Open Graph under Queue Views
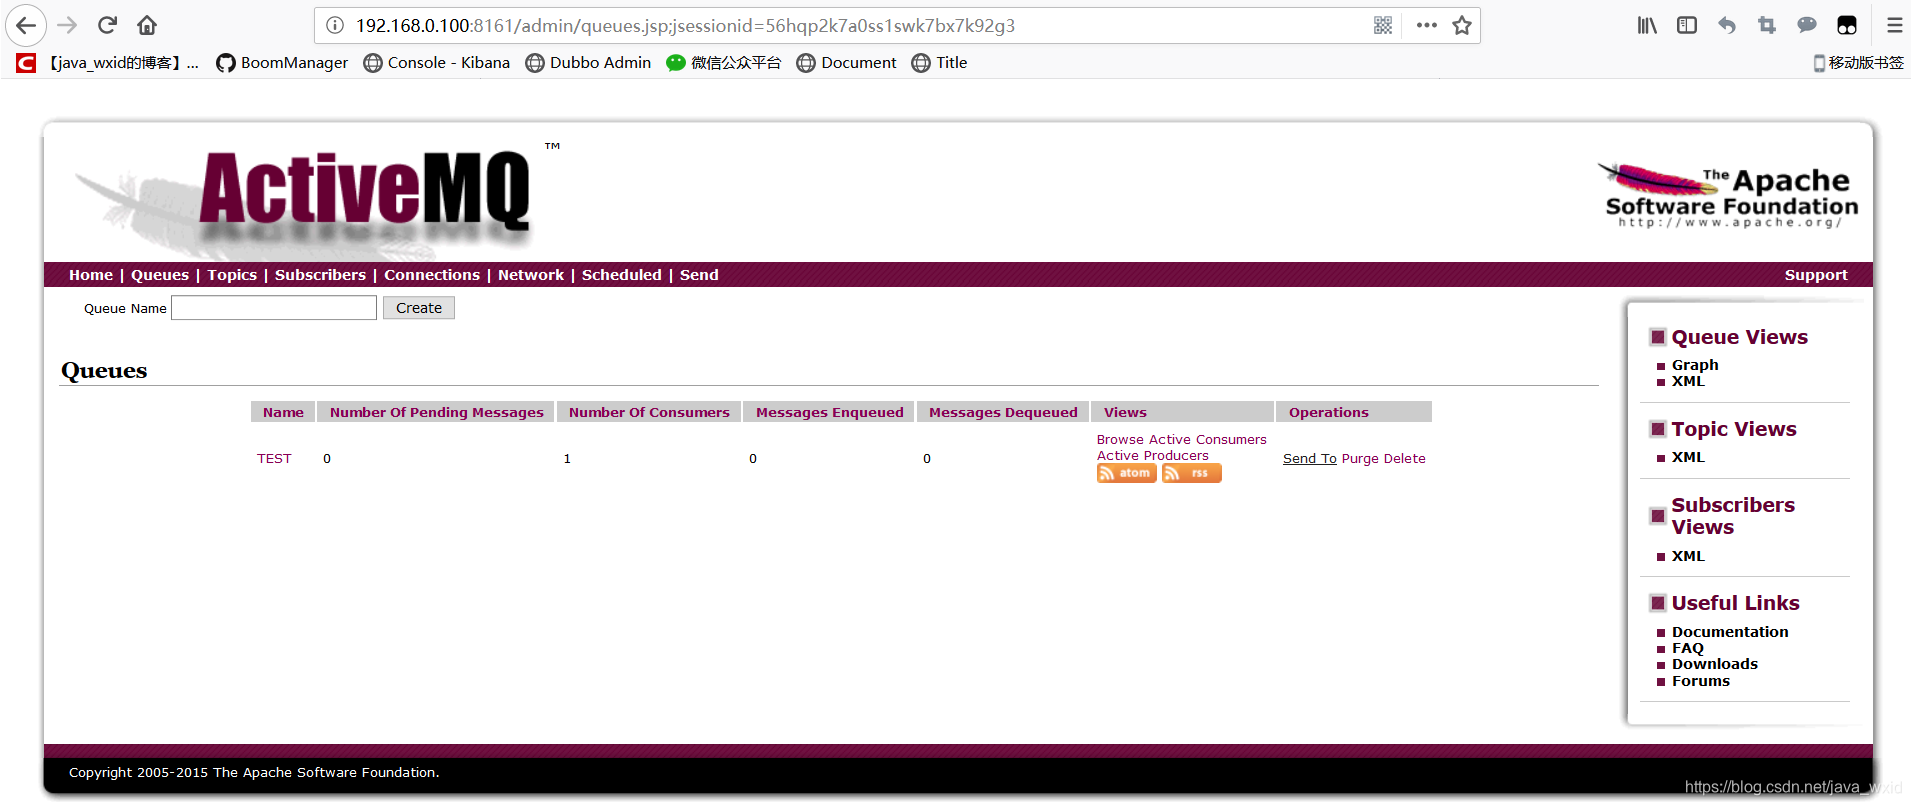The image size is (1911, 806). pyautogui.click(x=1695, y=365)
